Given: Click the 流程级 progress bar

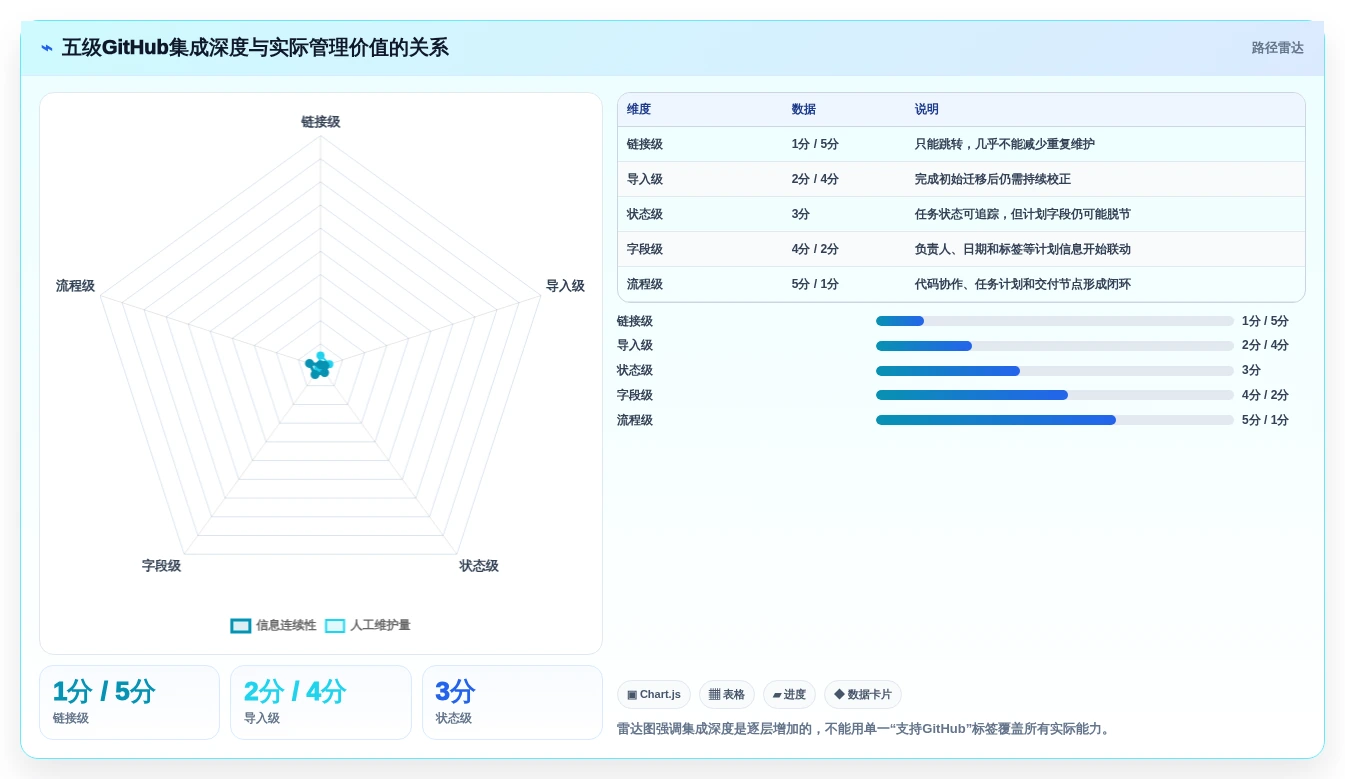Looking at the screenshot, I should (1055, 420).
